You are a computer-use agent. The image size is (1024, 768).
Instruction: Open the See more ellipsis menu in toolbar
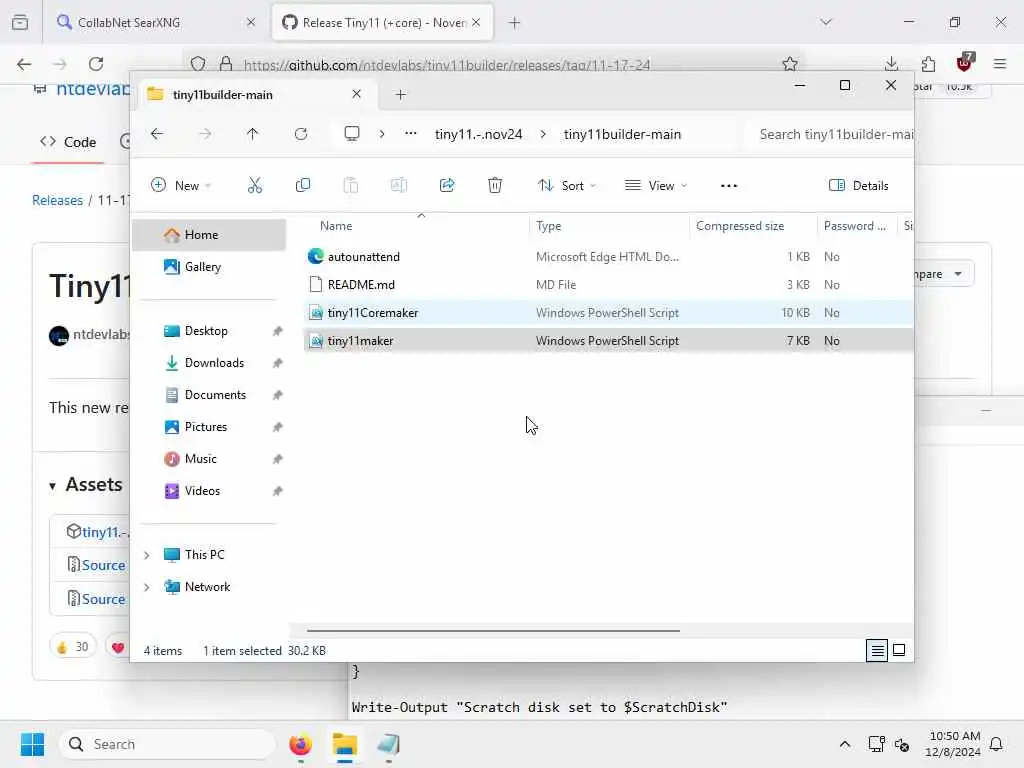point(729,185)
